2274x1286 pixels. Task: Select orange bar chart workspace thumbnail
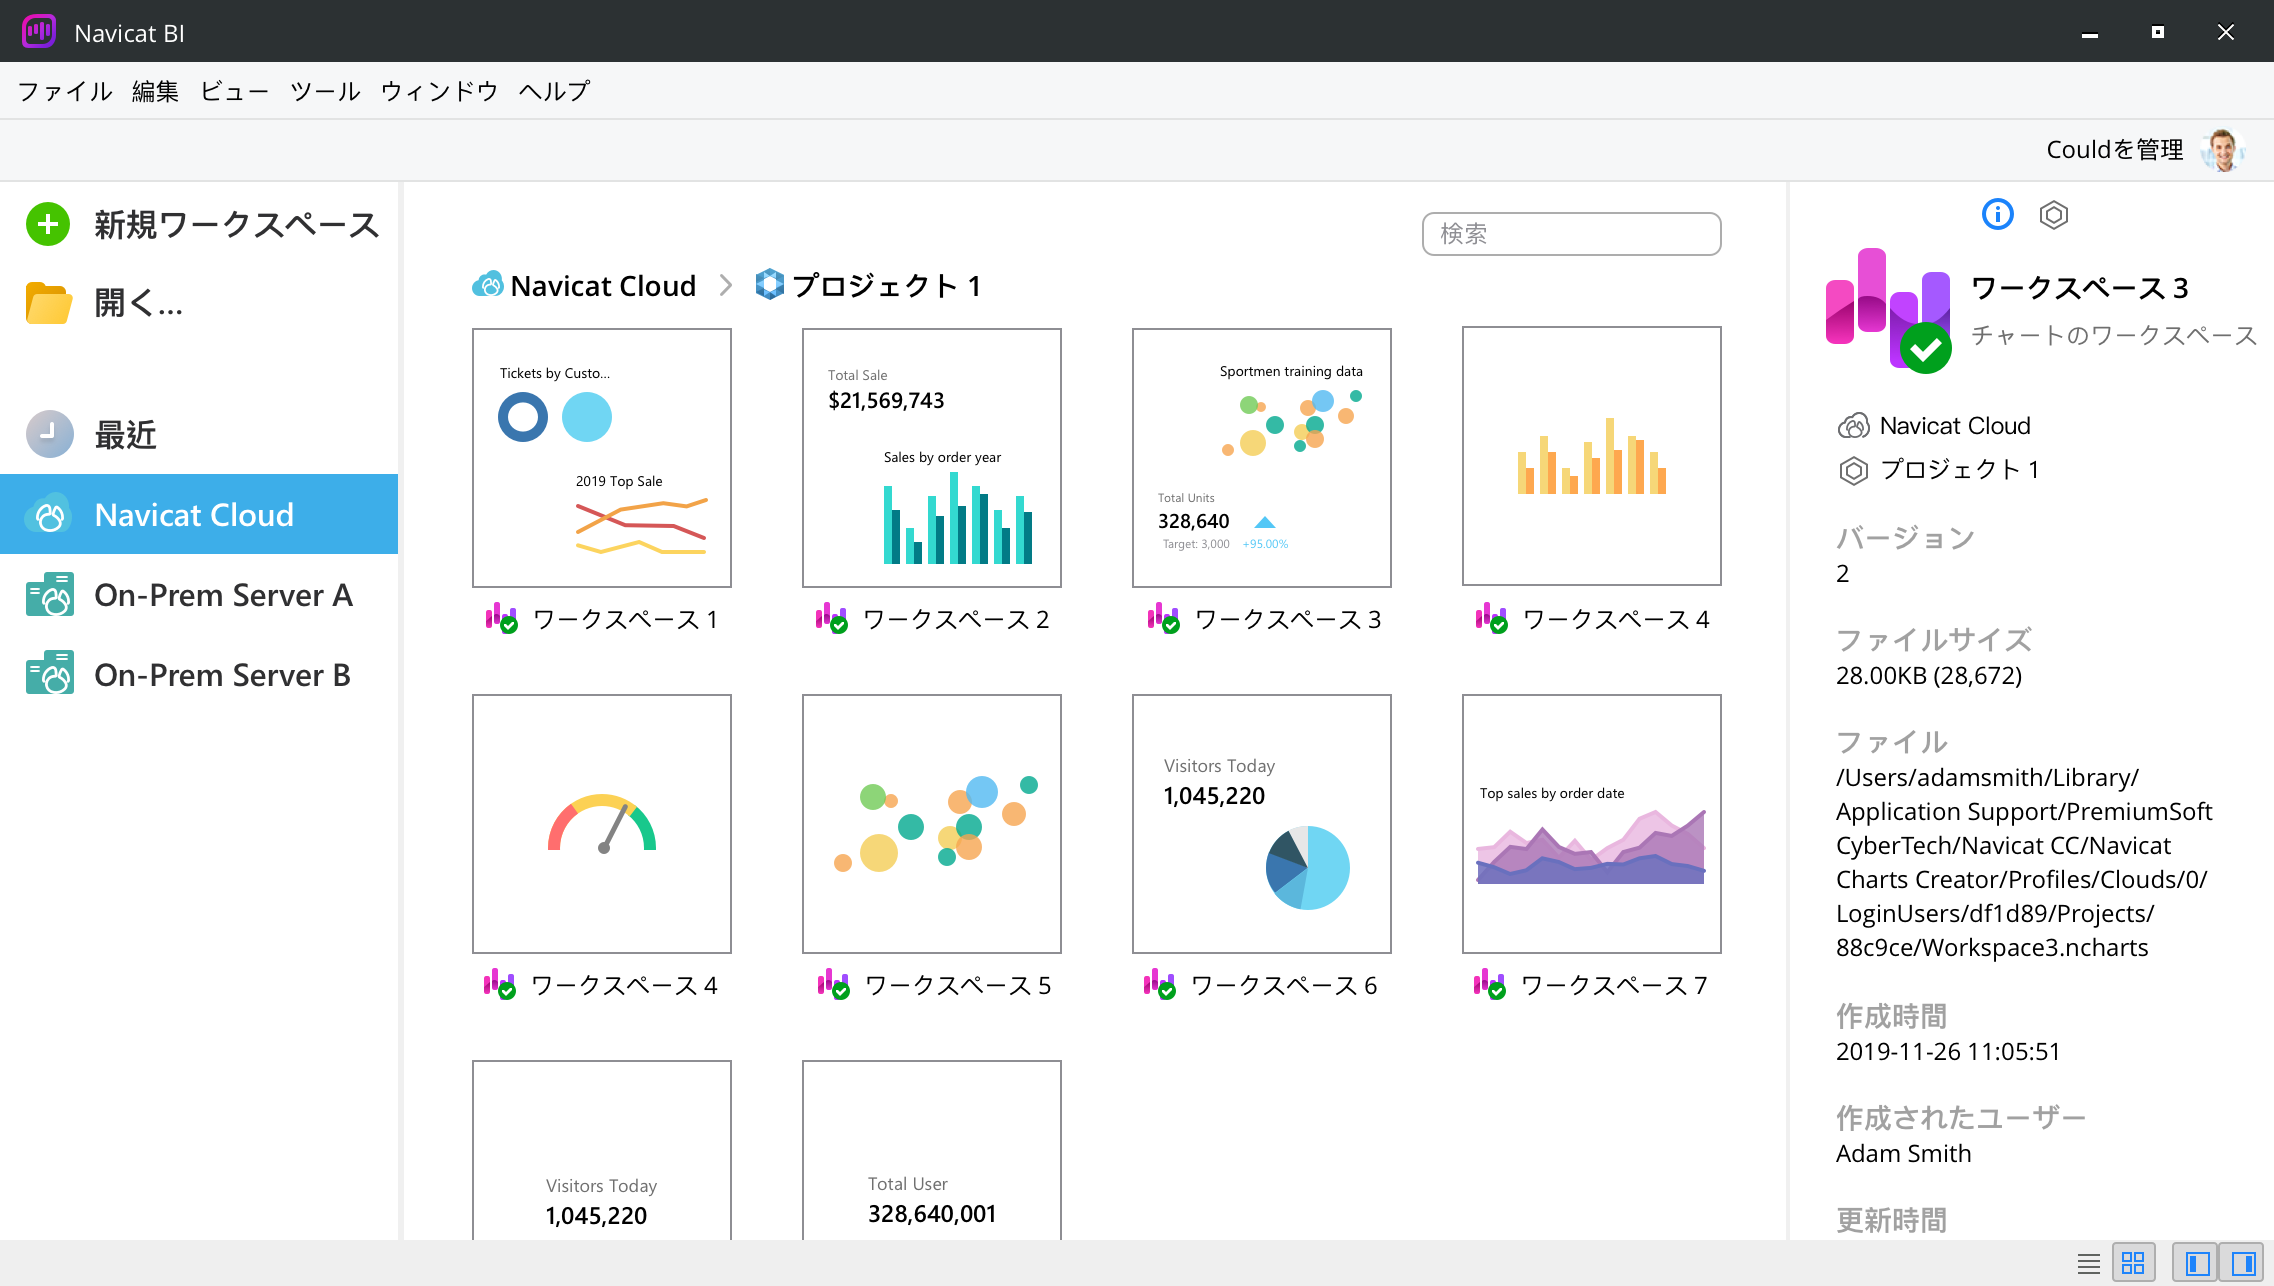pyautogui.click(x=1592, y=456)
